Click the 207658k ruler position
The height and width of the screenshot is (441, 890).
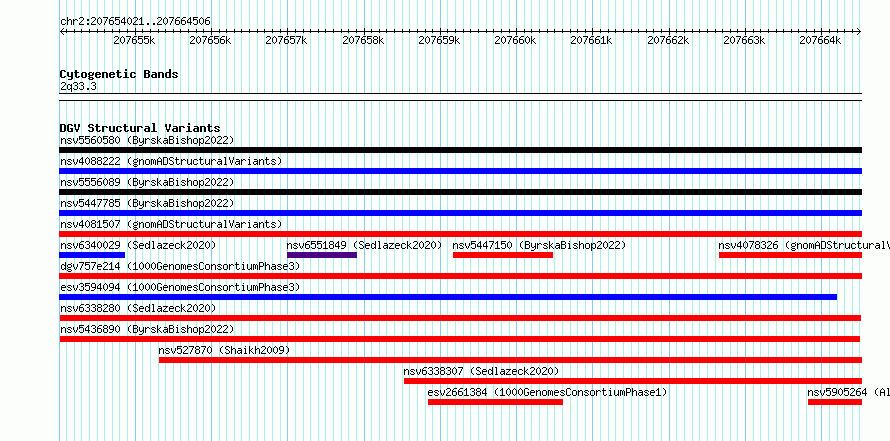pos(363,40)
